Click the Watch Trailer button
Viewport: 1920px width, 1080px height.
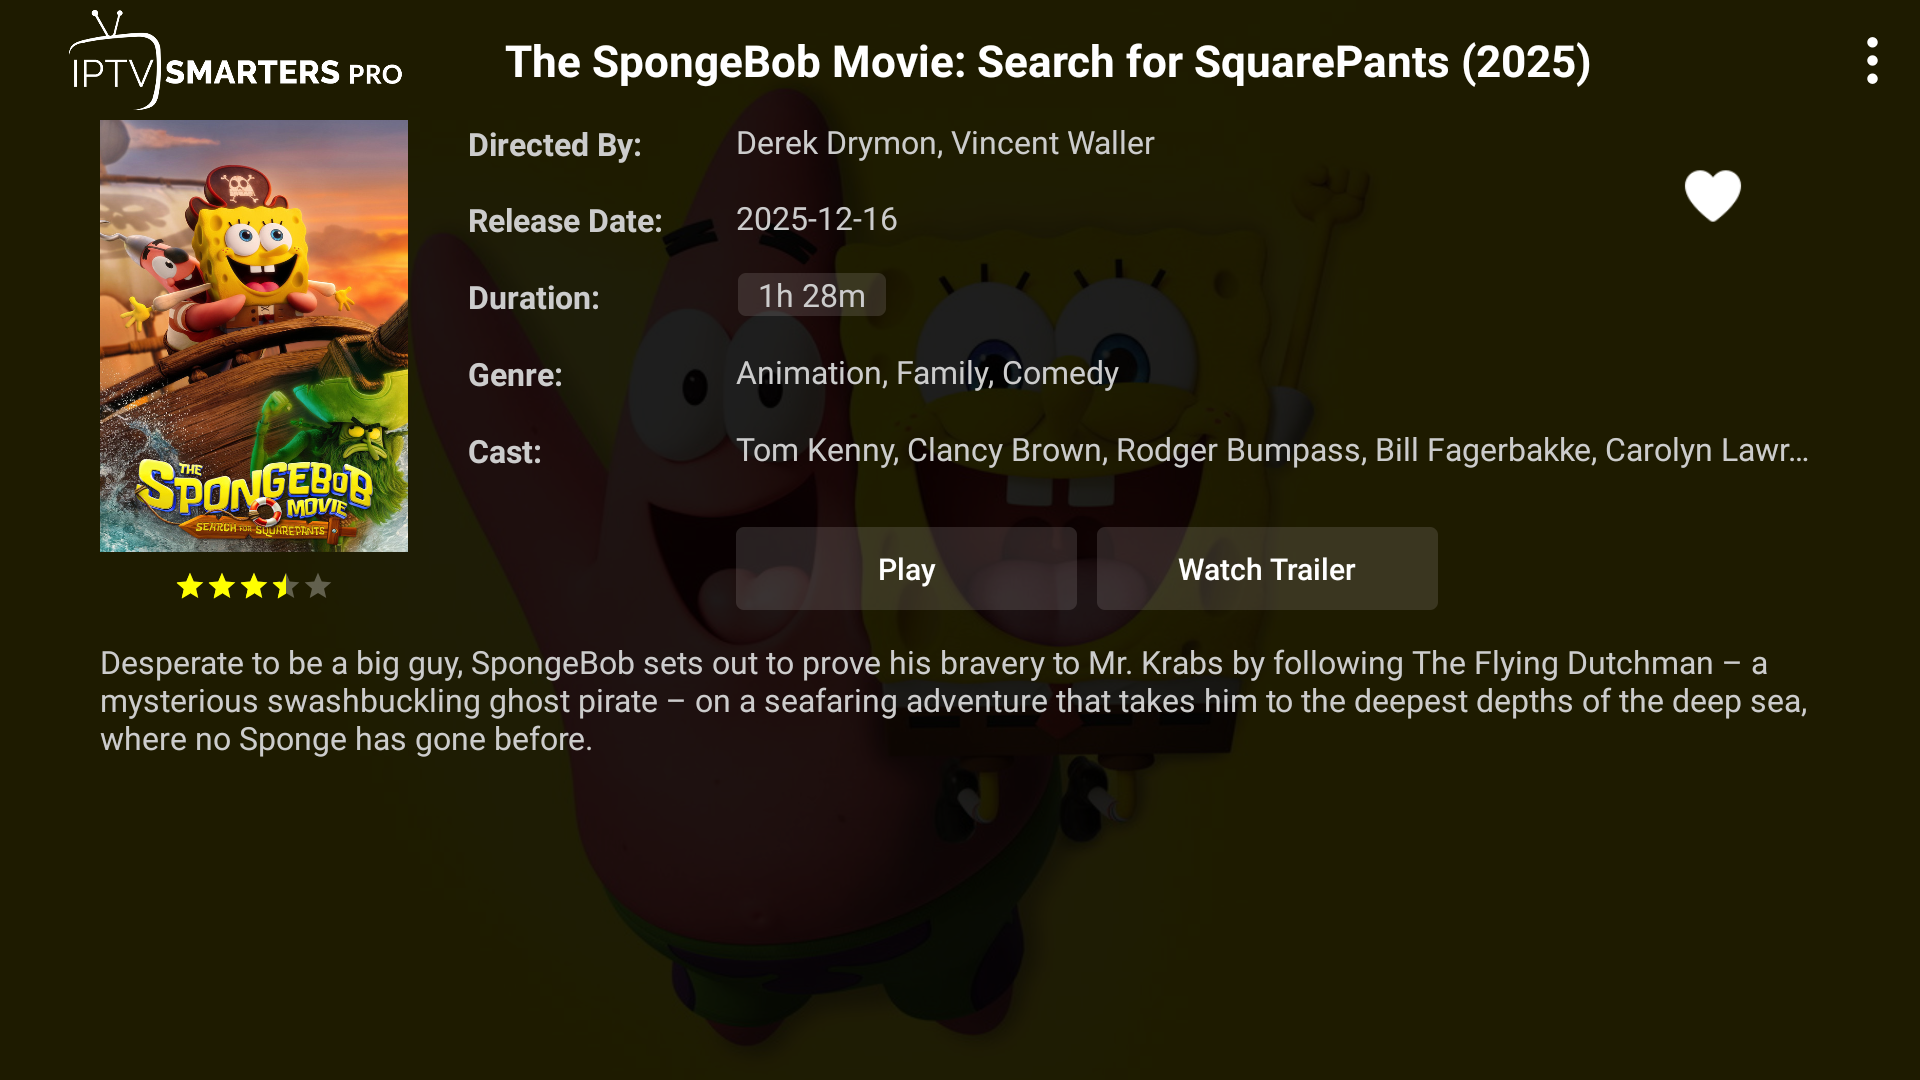(1266, 569)
